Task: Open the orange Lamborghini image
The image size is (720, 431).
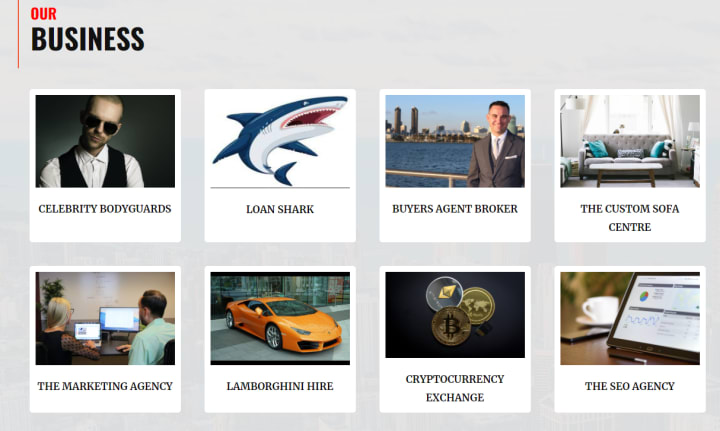Action: (280, 319)
